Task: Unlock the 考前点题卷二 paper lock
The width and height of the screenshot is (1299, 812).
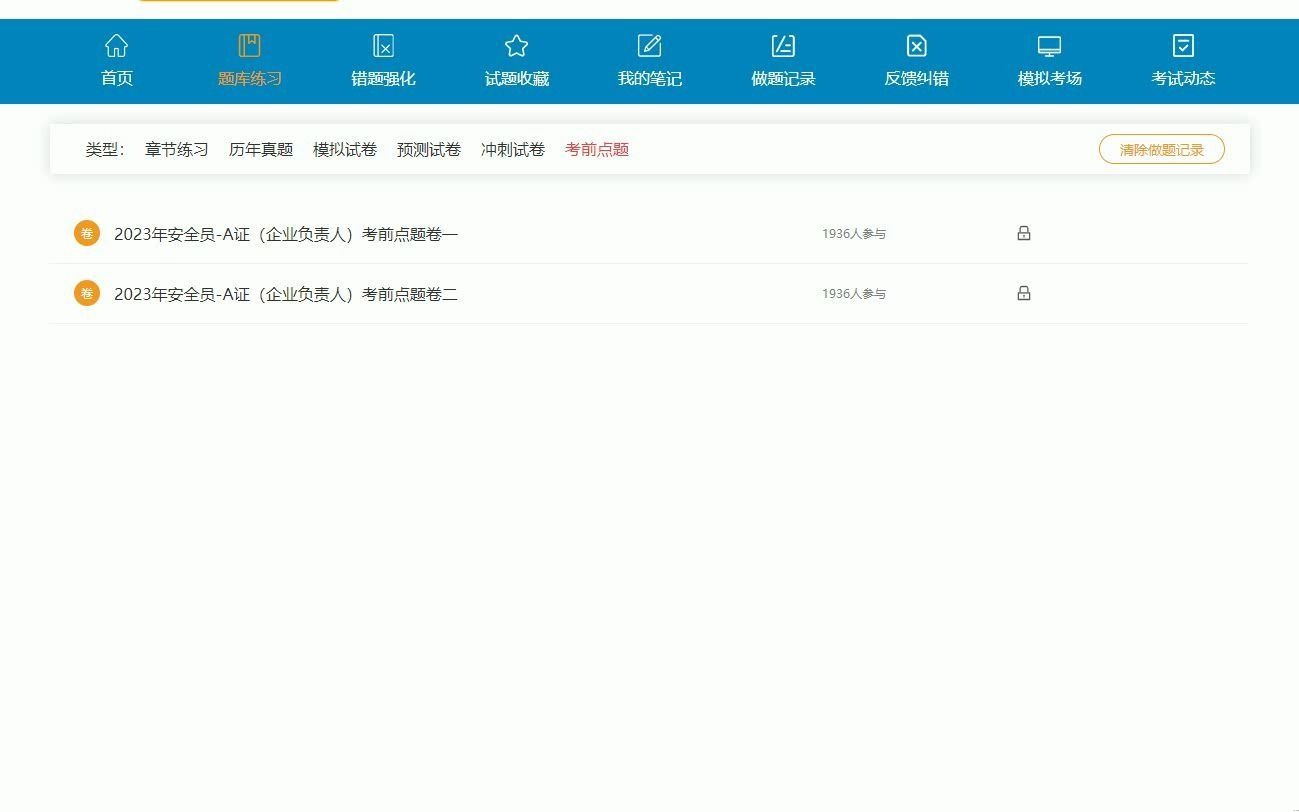Action: click(x=1023, y=293)
